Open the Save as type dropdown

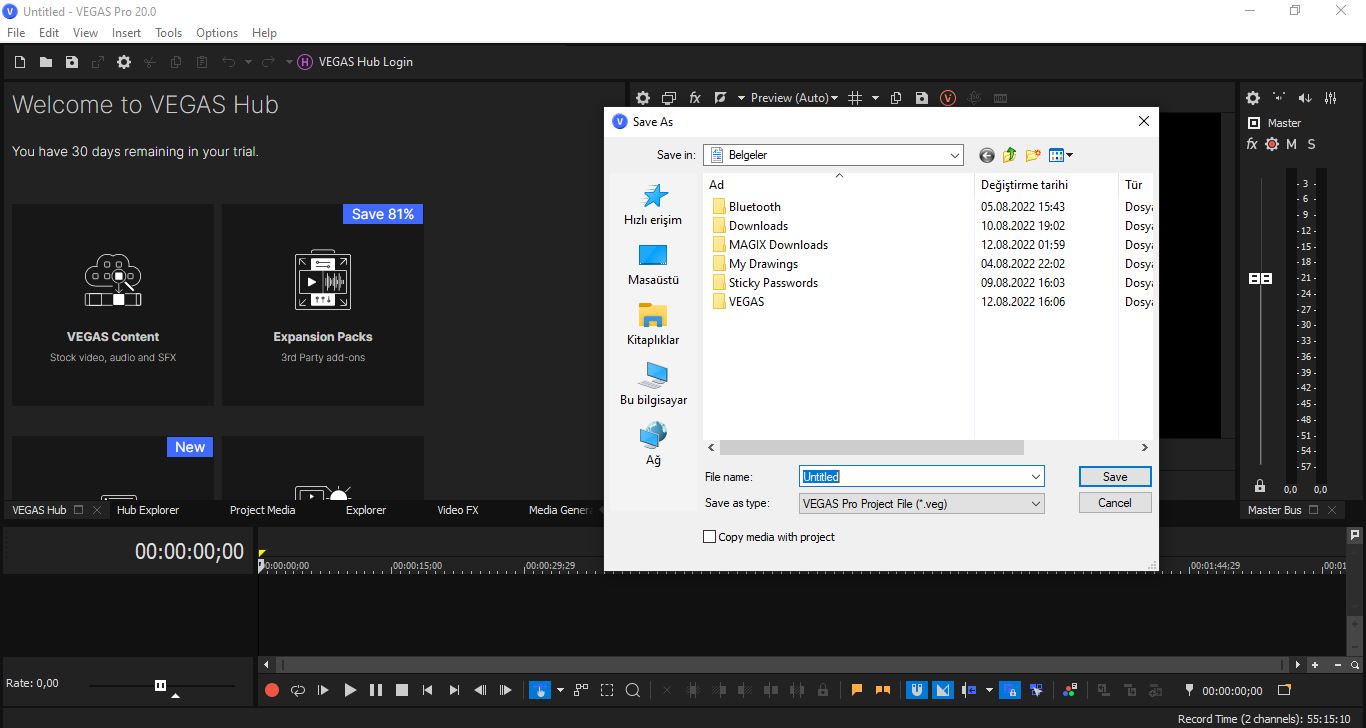pos(922,504)
